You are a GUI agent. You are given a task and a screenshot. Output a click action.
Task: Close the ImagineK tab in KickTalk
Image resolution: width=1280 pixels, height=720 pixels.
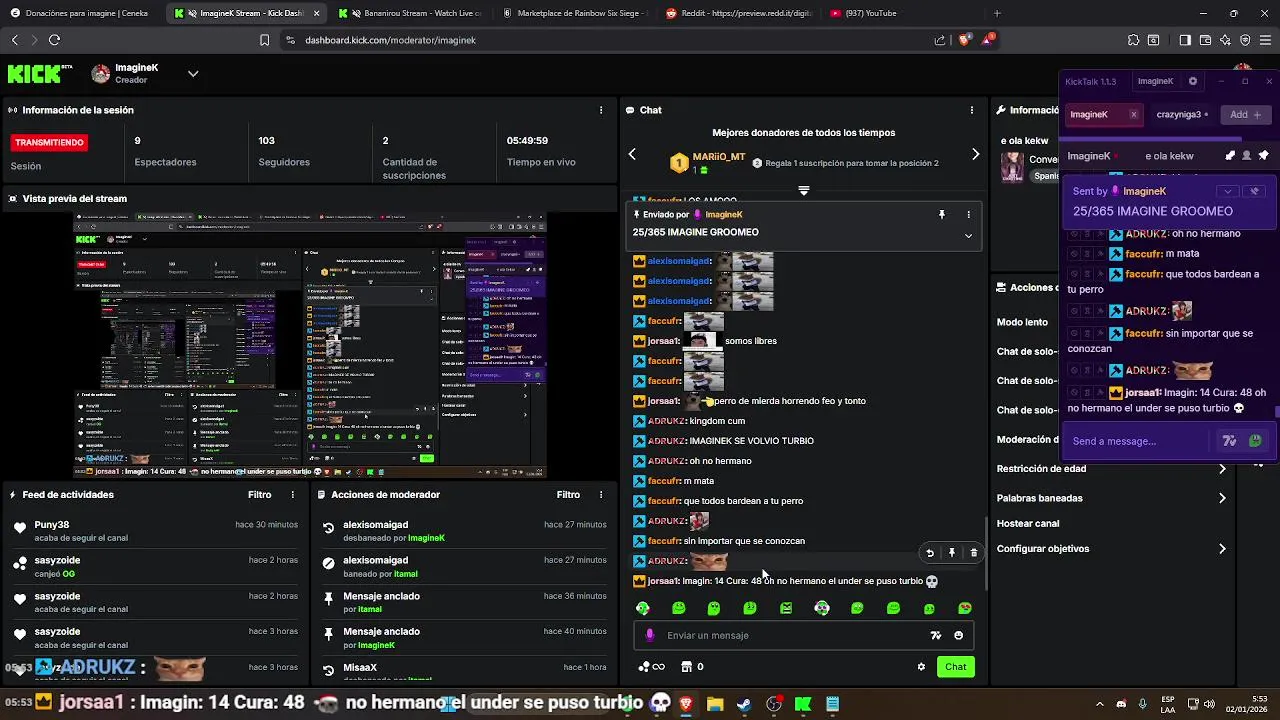pyautogui.click(x=1133, y=114)
